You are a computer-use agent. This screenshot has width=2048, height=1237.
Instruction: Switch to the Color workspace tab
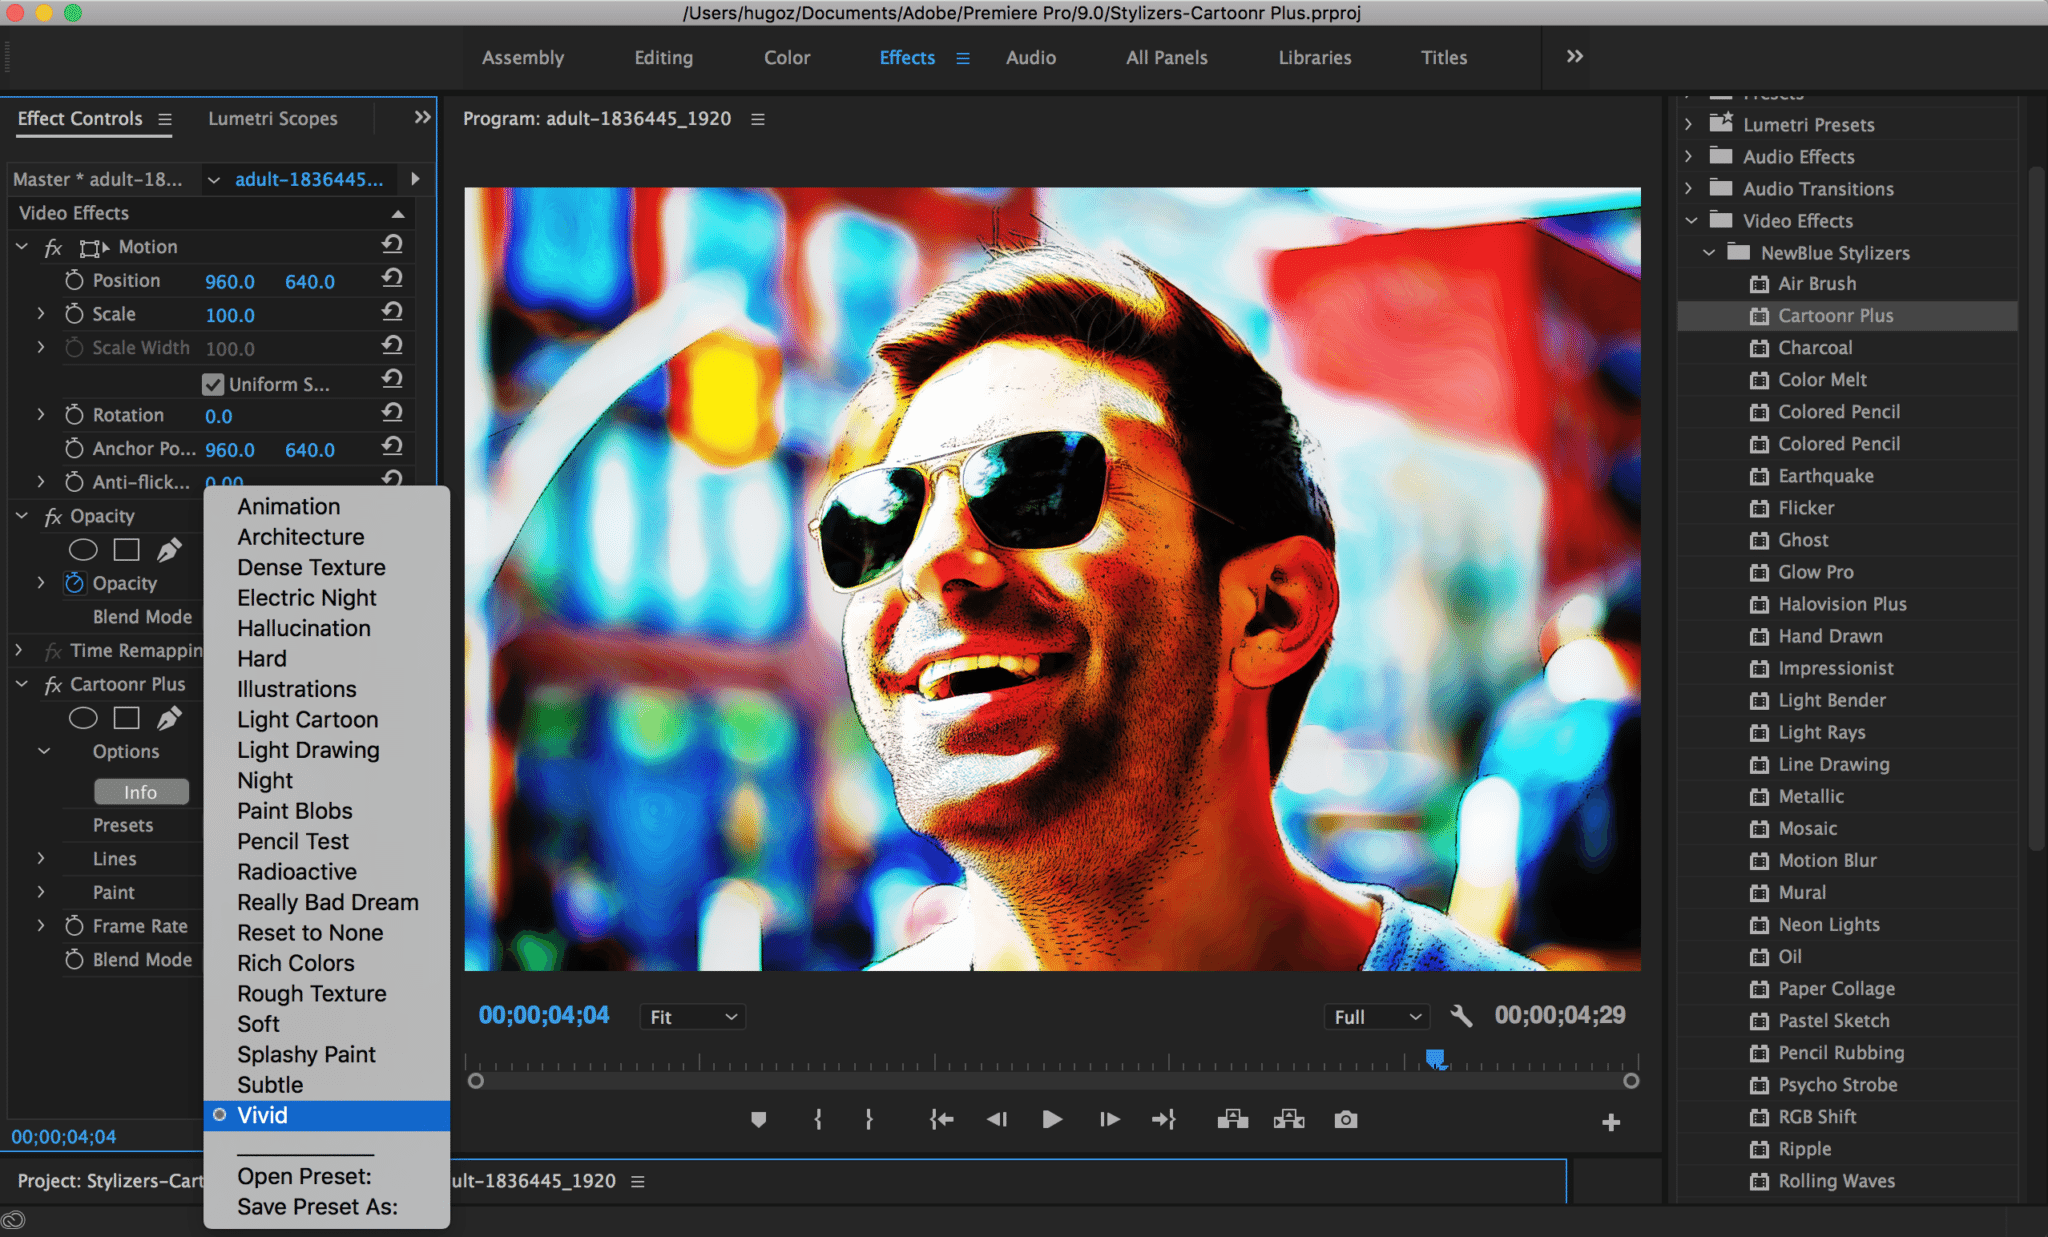click(x=786, y=58)
